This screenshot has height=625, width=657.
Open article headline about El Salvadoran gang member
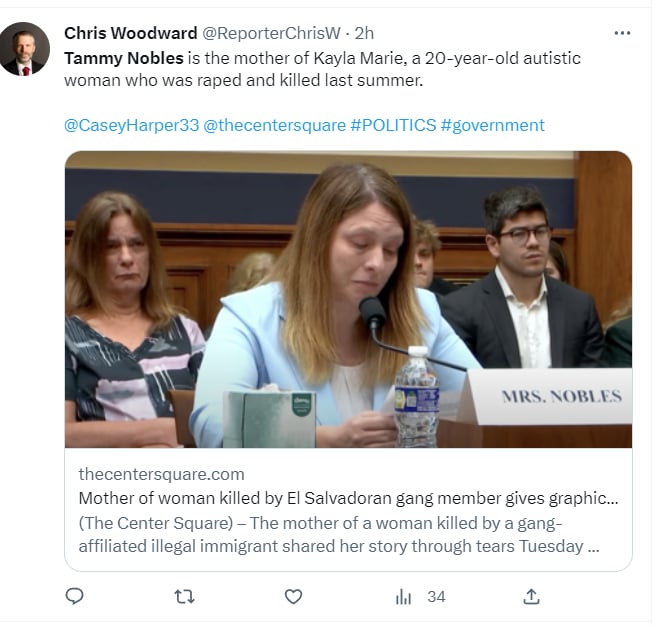click(348, 498)
